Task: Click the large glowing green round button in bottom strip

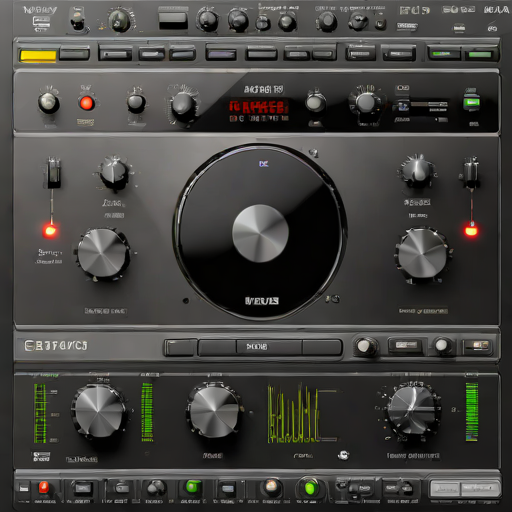Action: 310,487
